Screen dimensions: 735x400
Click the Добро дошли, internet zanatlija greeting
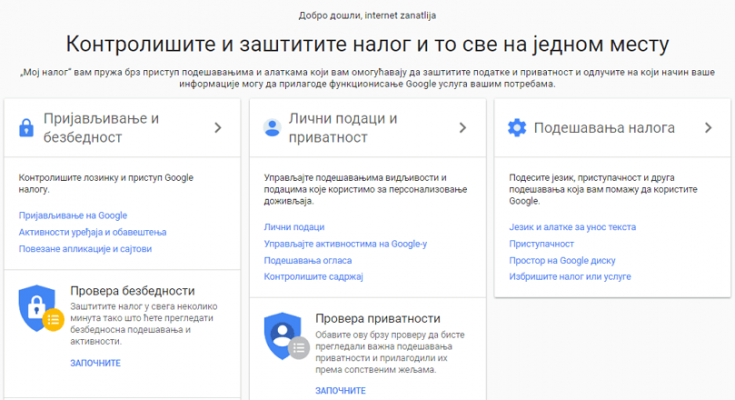(x=367, y=15)
